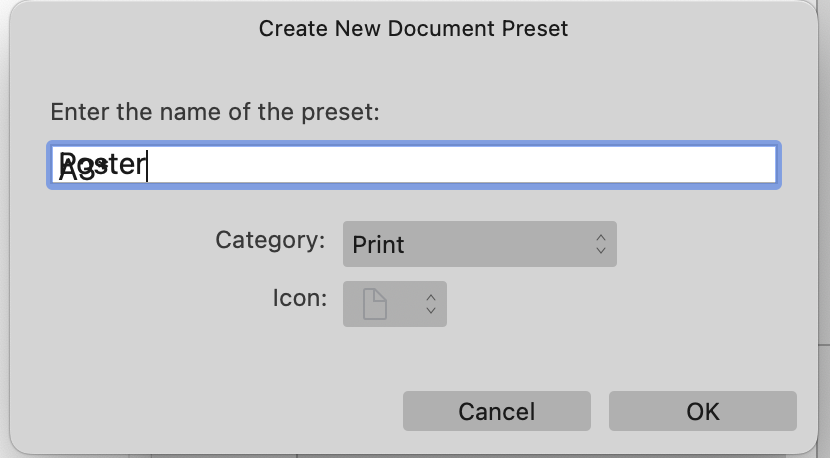Screen dimensions: 830x458
Task: Select the Print text in Category popup
Action: [378, 245]
